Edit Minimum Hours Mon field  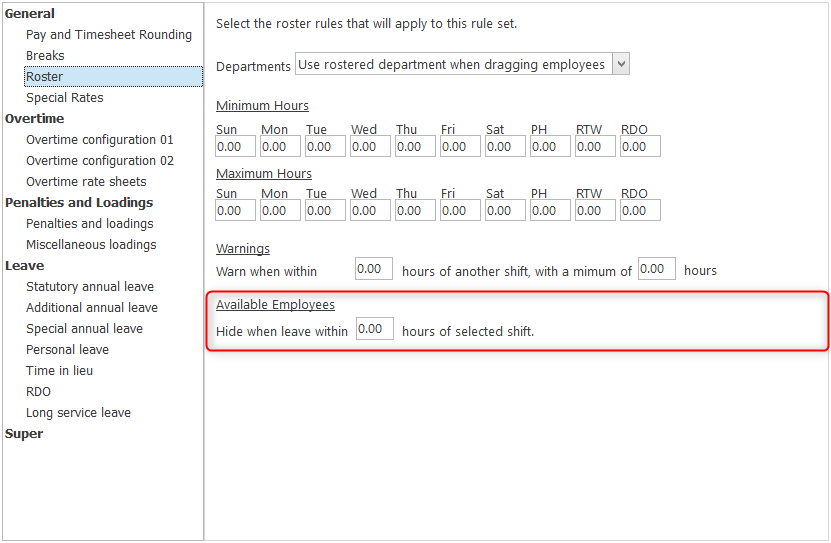(x=280, y=146)
